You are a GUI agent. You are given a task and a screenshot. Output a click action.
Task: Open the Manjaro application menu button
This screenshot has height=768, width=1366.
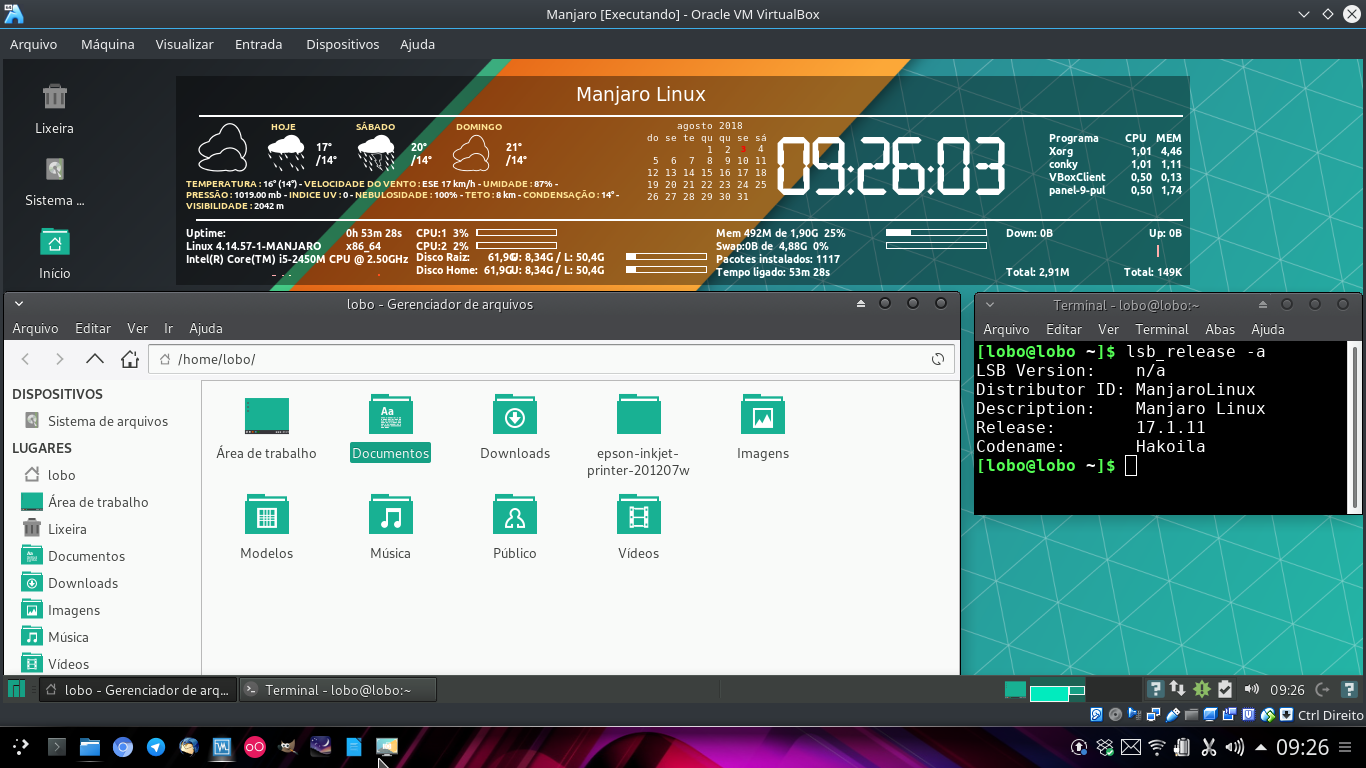point(17,689)
